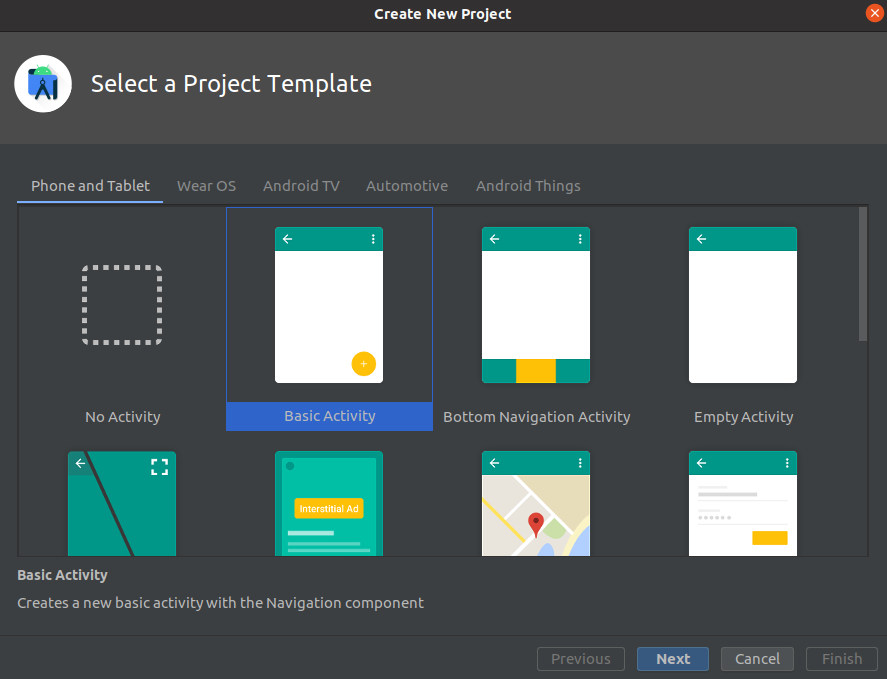887x679 pixels.
Task: Pick the Empty Activity template preview
Action: (743, 305)
